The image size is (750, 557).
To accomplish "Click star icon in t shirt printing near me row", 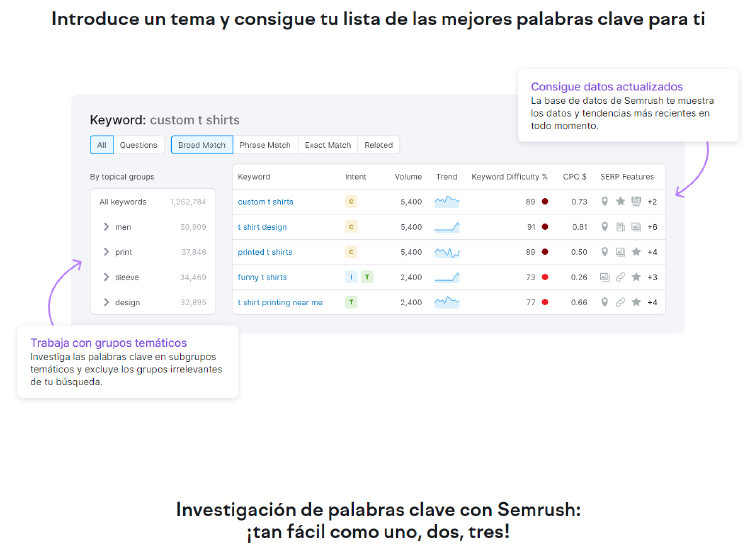I will click(x=636, y=302).
